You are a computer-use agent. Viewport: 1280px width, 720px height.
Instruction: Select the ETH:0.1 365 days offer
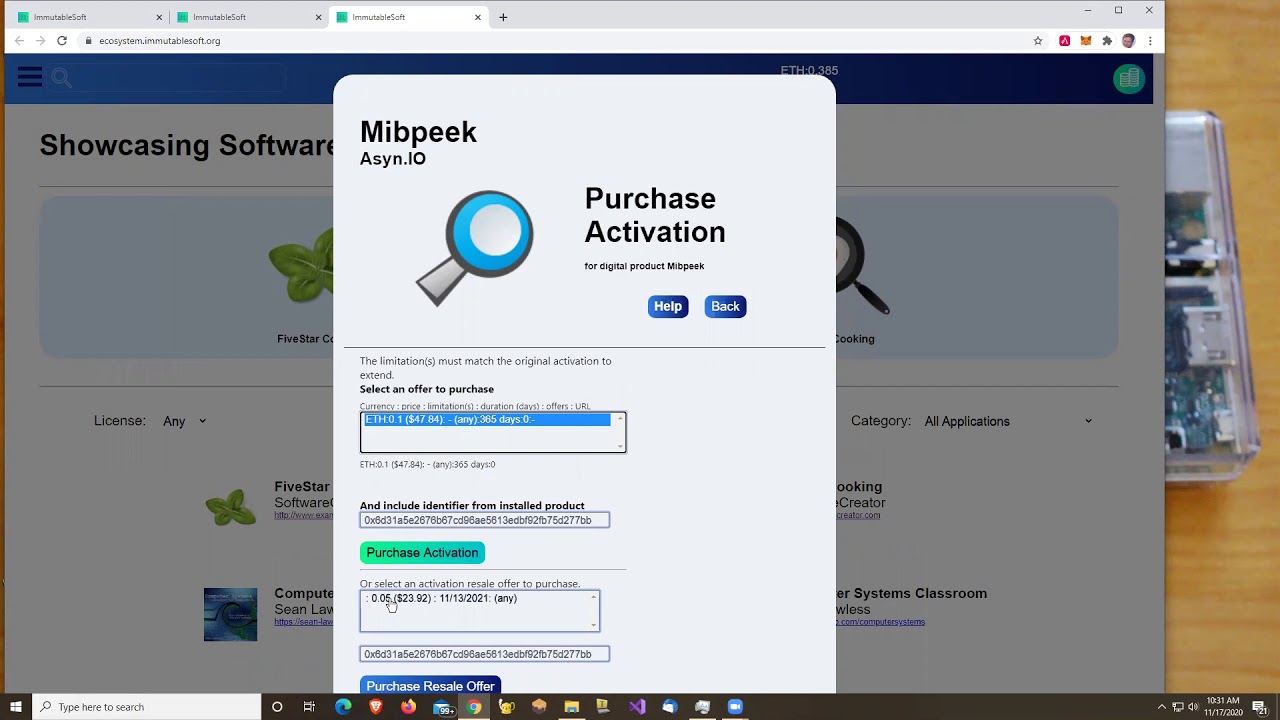point(487,420)
